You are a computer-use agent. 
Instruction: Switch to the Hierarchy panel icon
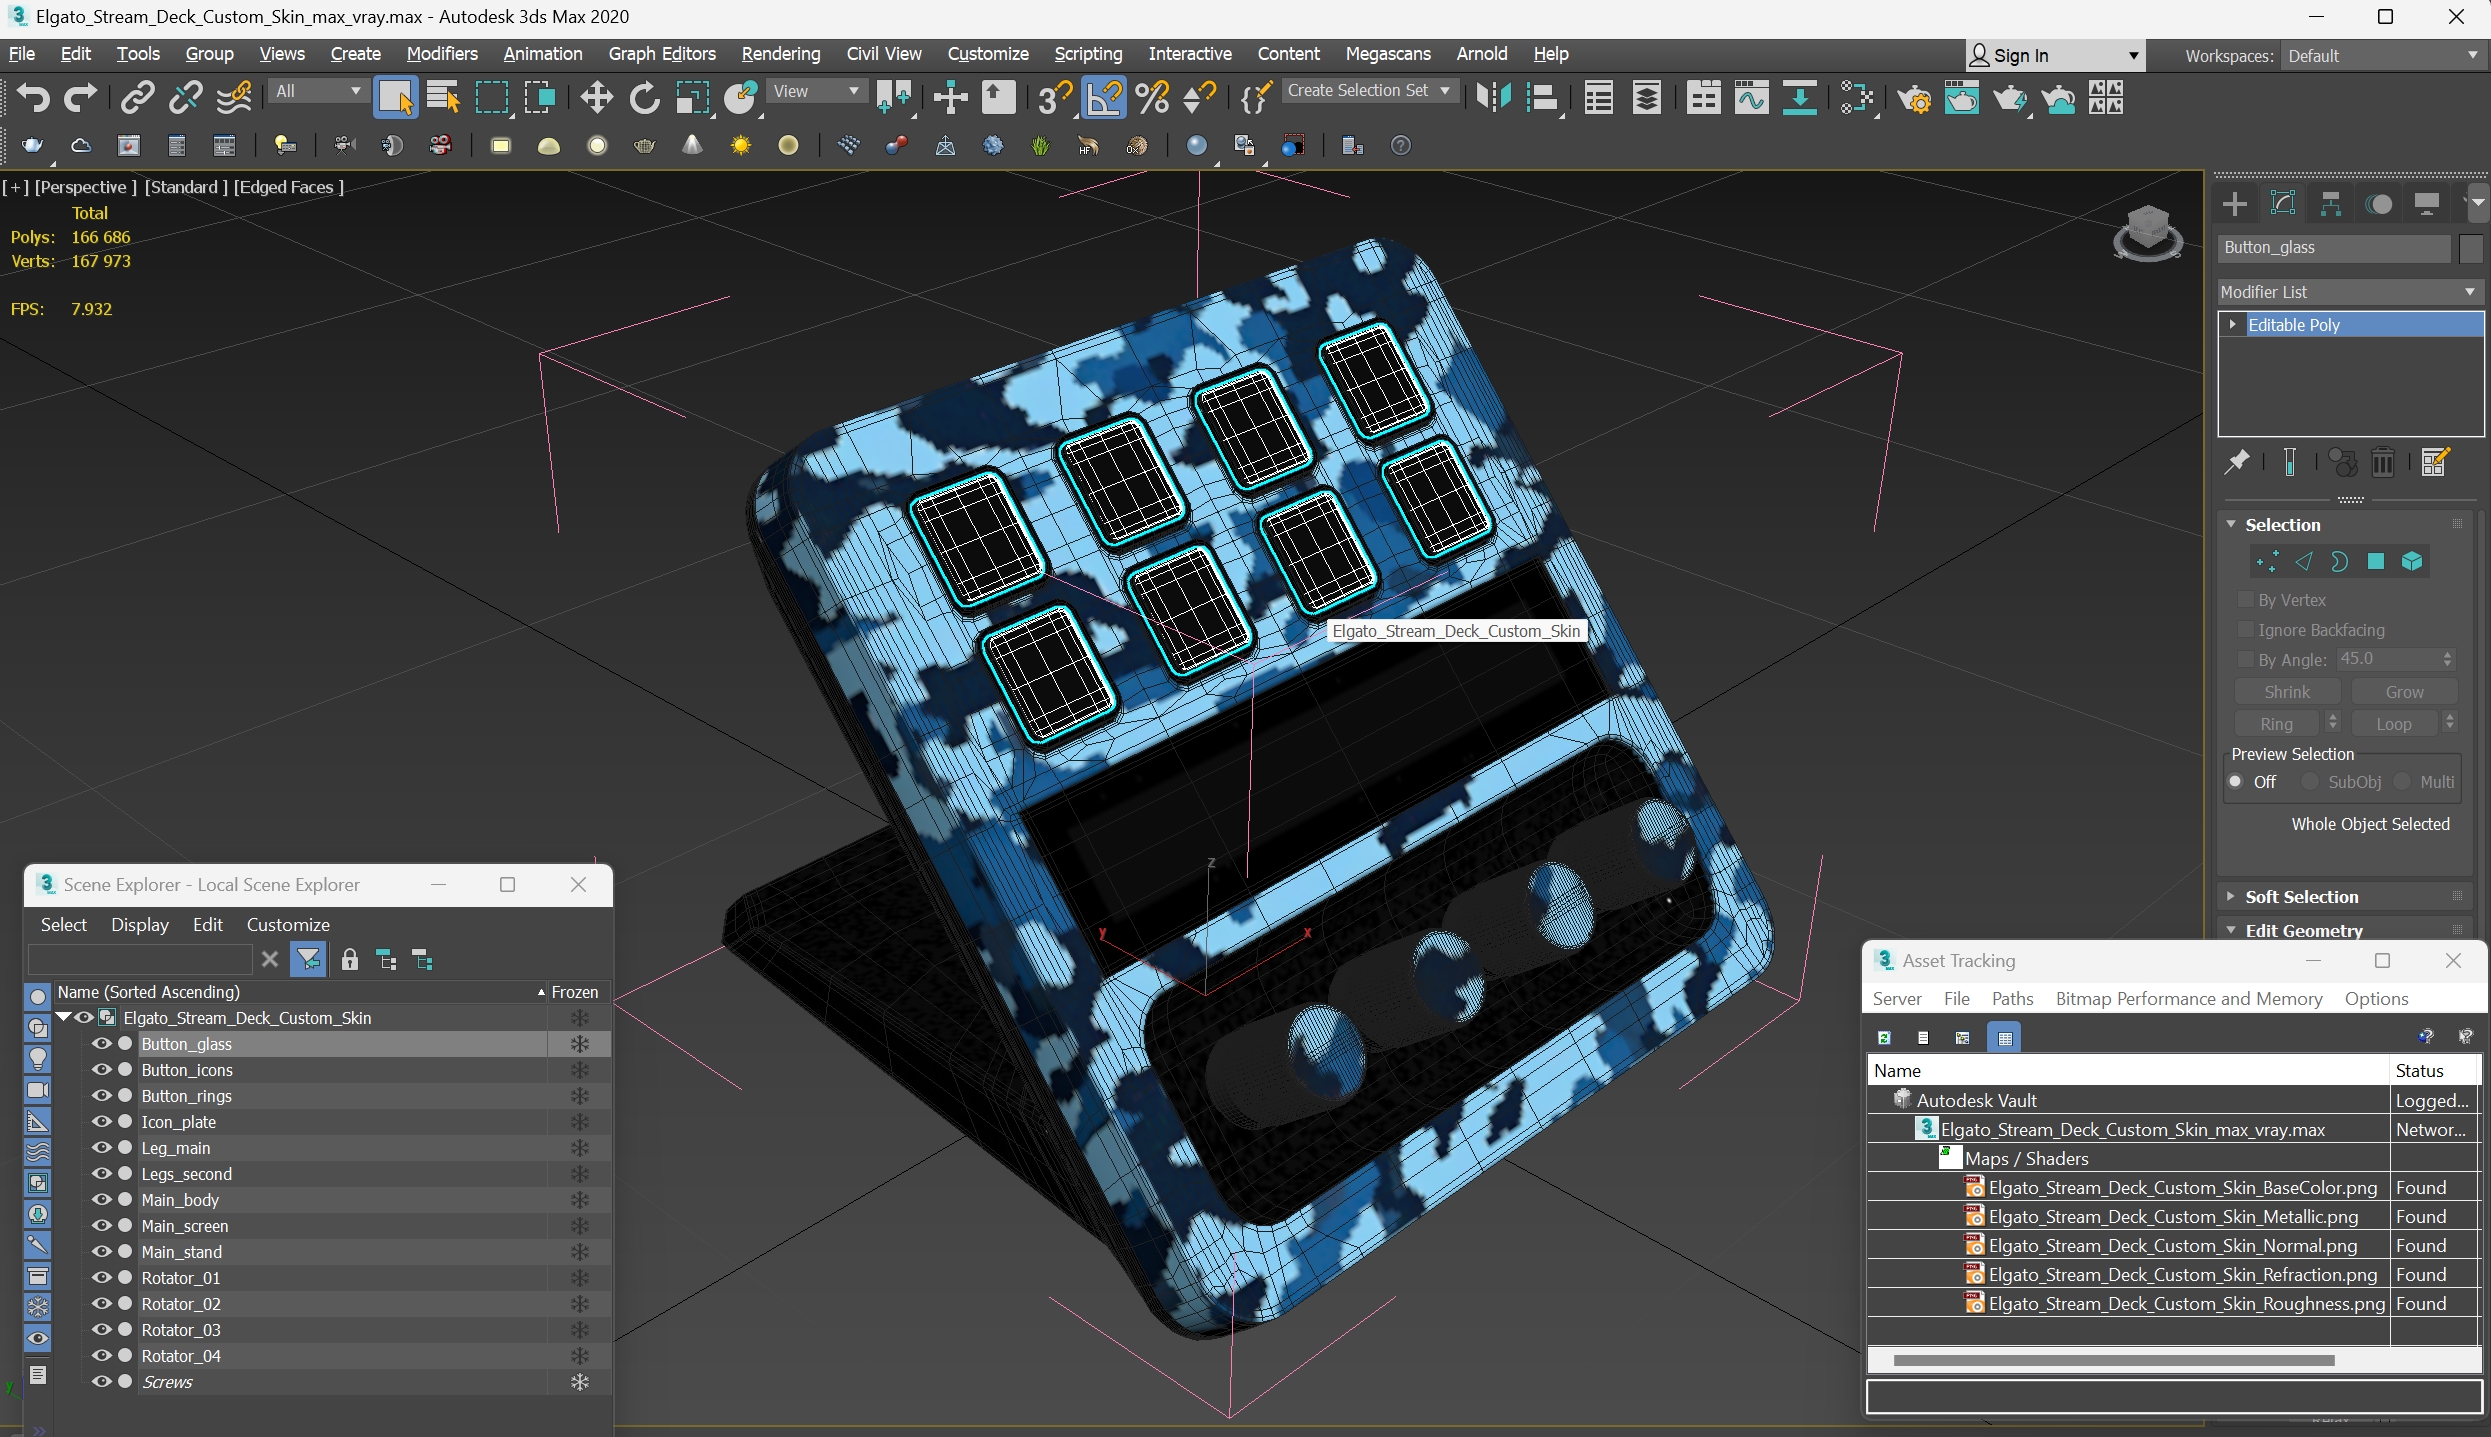tap(2331, 204)
